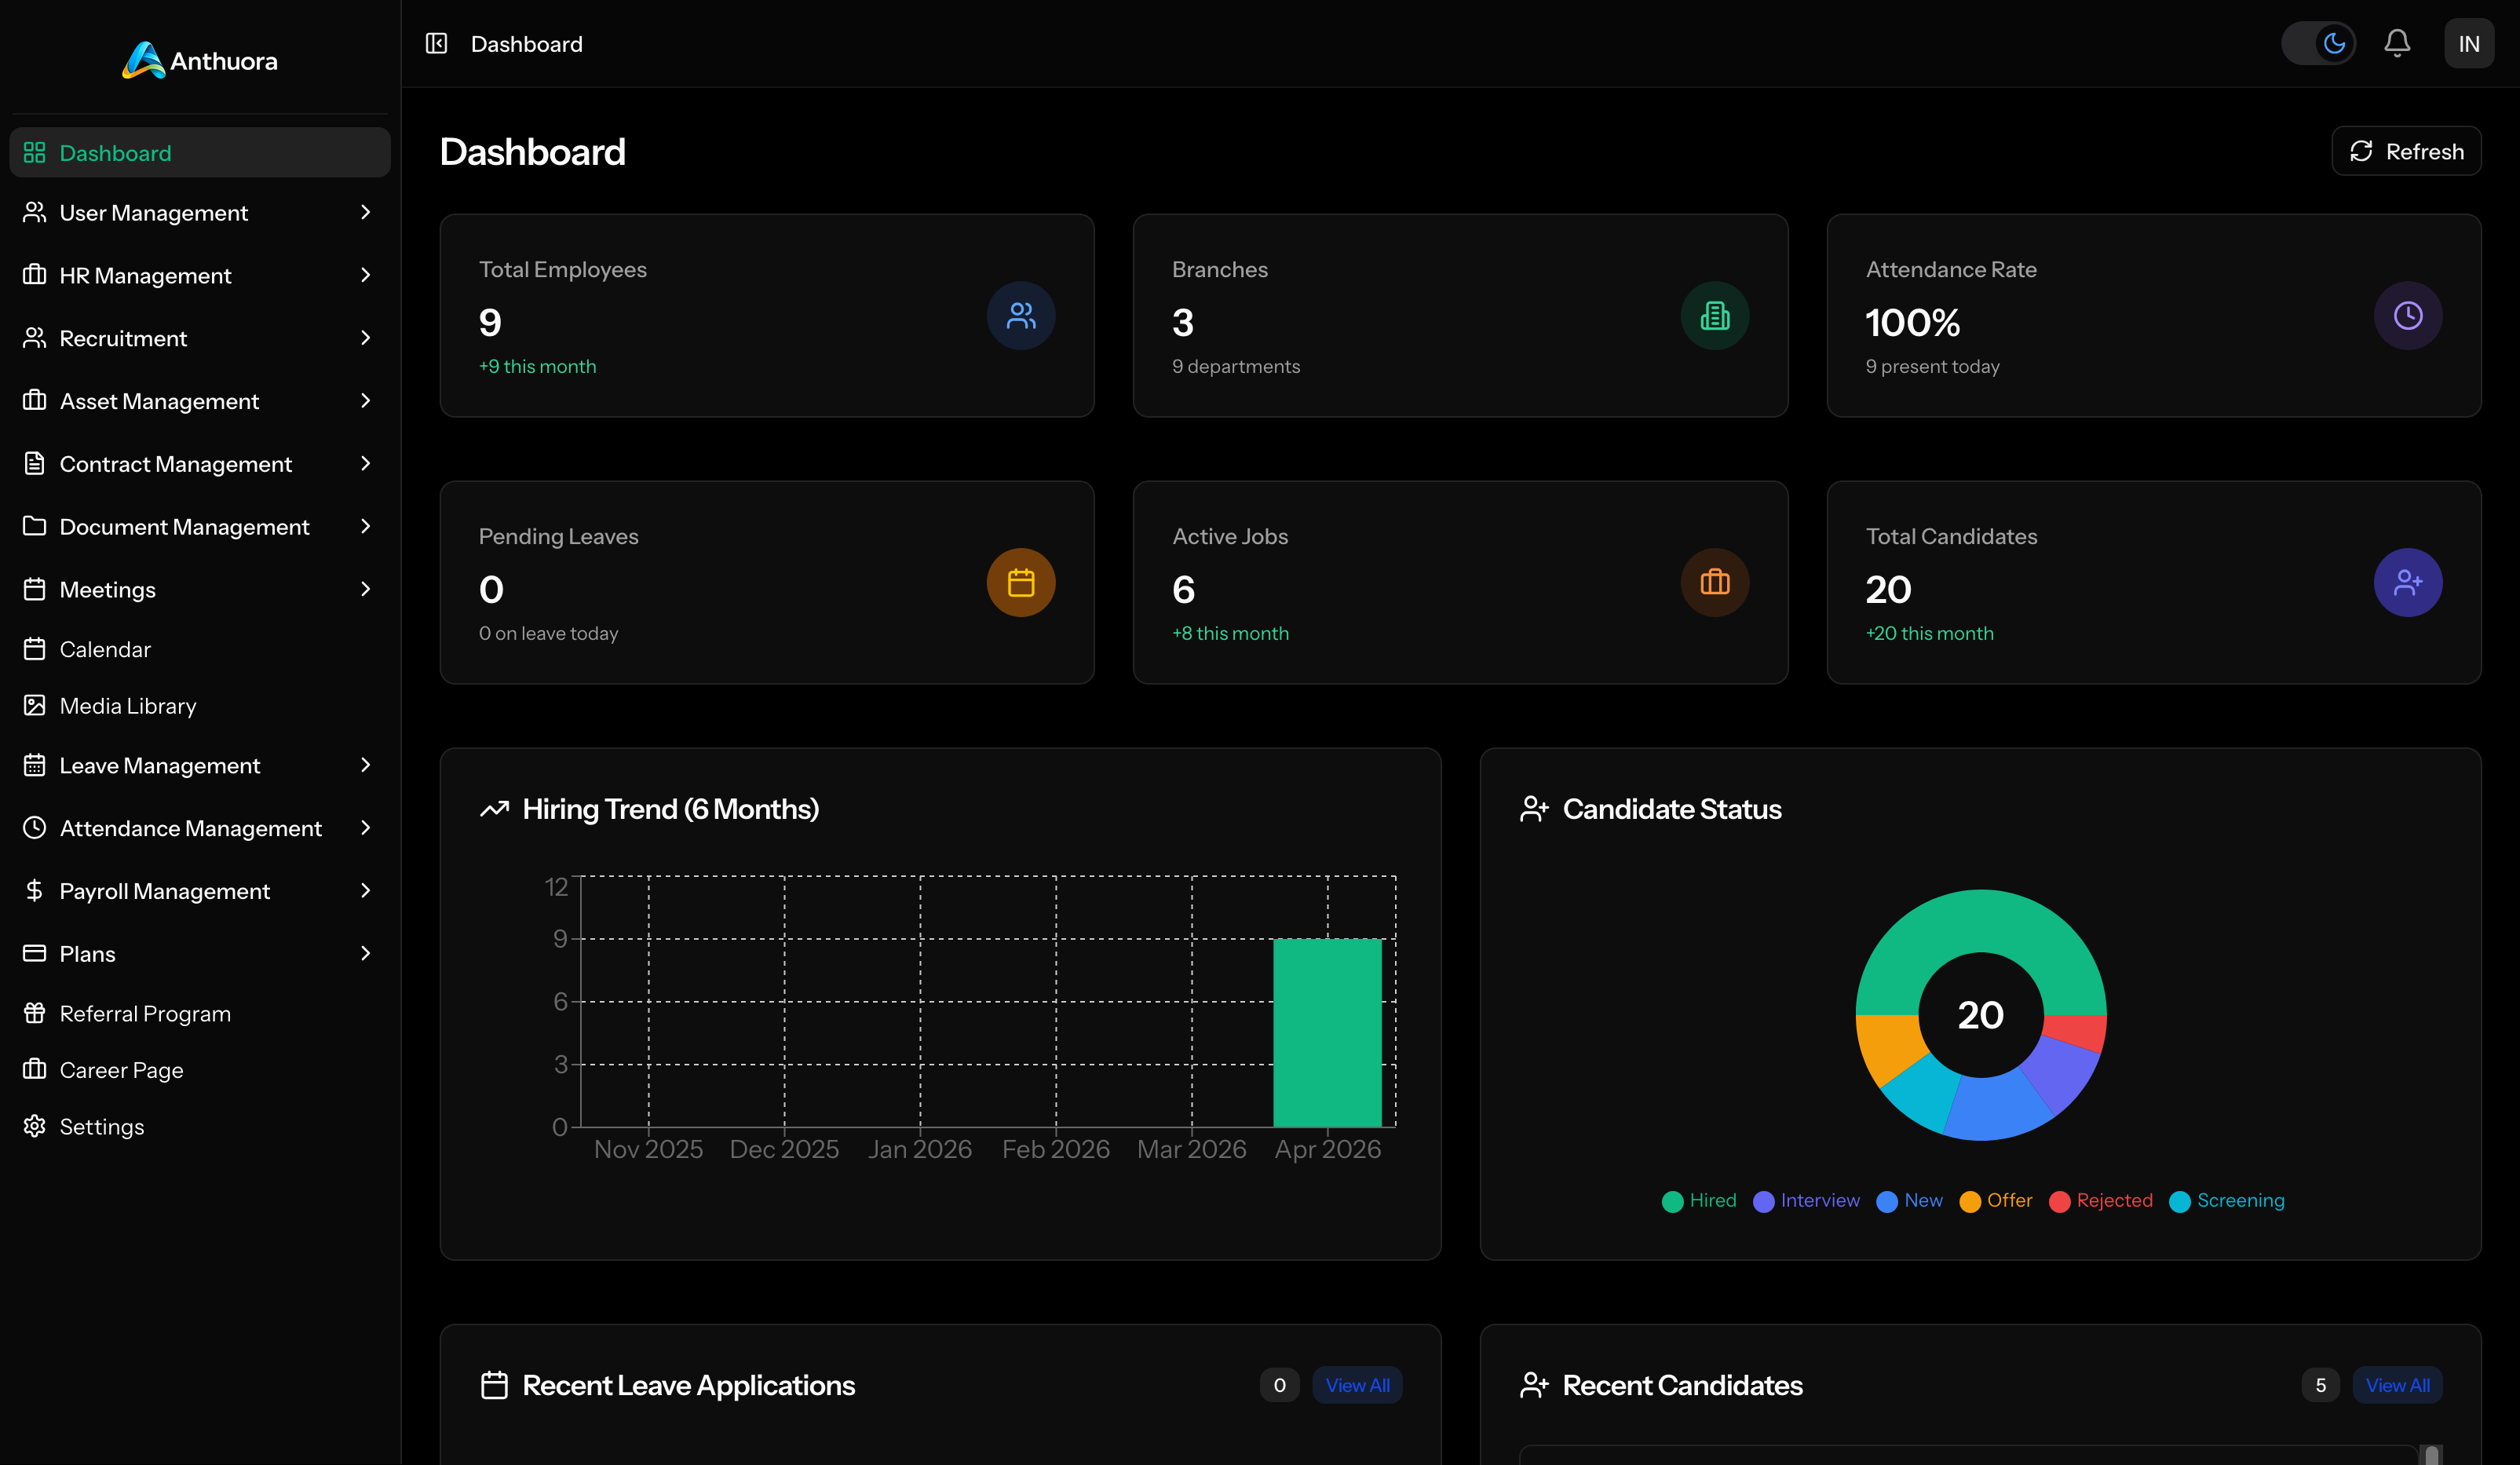Expand the Recruitment chevron
Viewport: 2520px width, 1465px height.
point(365,338)
